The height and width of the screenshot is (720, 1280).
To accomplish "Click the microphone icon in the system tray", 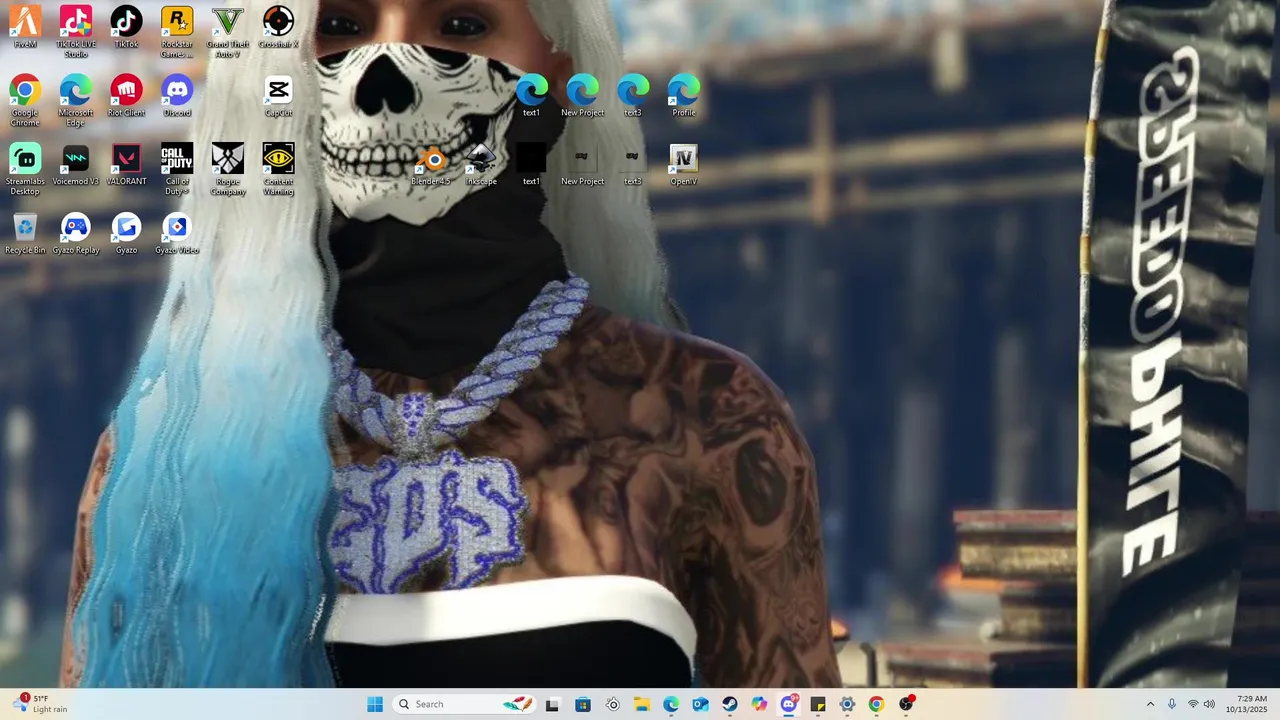I will pos(1172,704).
